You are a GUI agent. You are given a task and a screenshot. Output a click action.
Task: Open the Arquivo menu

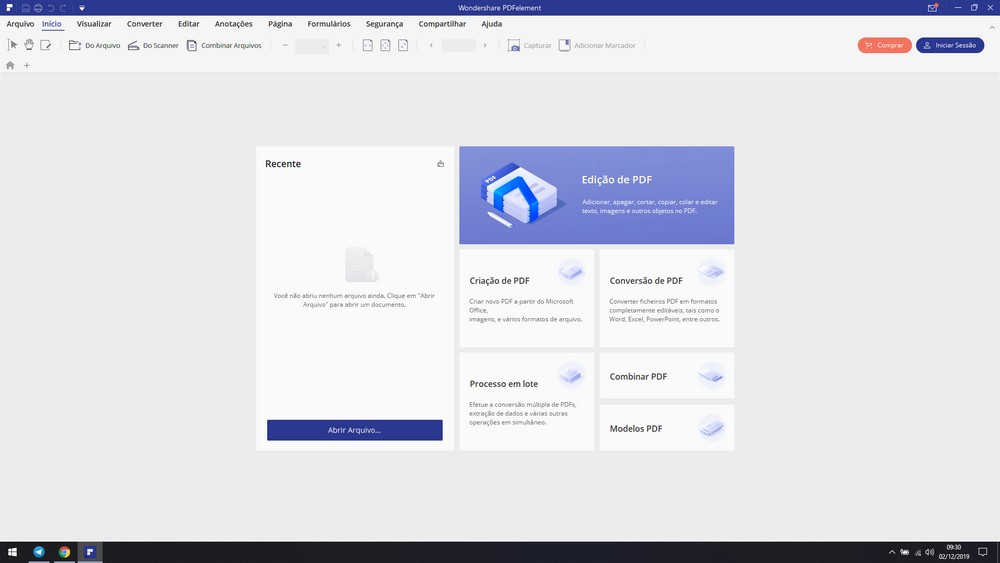tap(20, 24)
